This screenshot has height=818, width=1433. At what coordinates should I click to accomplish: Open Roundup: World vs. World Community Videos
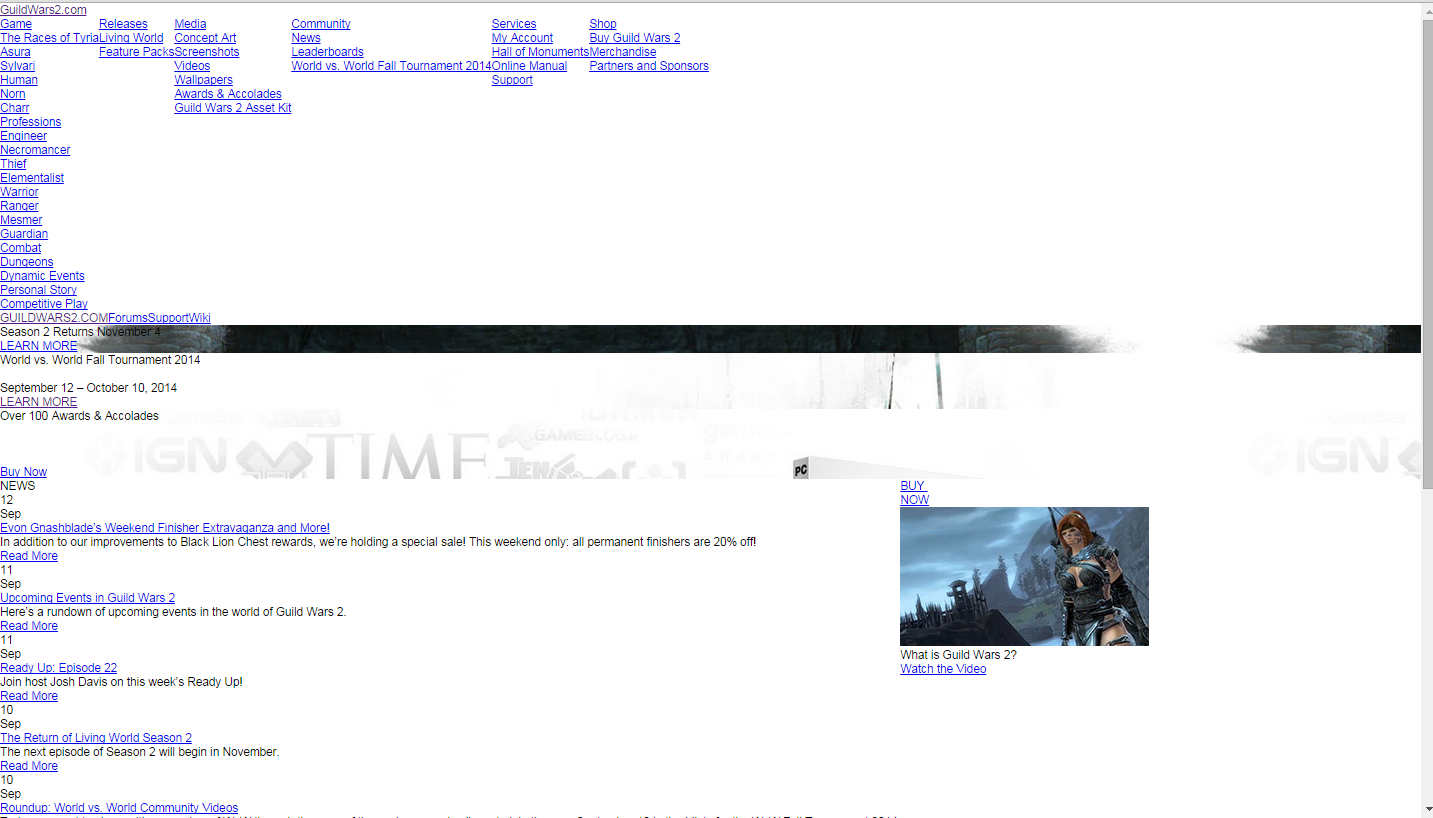click(x=119, y=808)
